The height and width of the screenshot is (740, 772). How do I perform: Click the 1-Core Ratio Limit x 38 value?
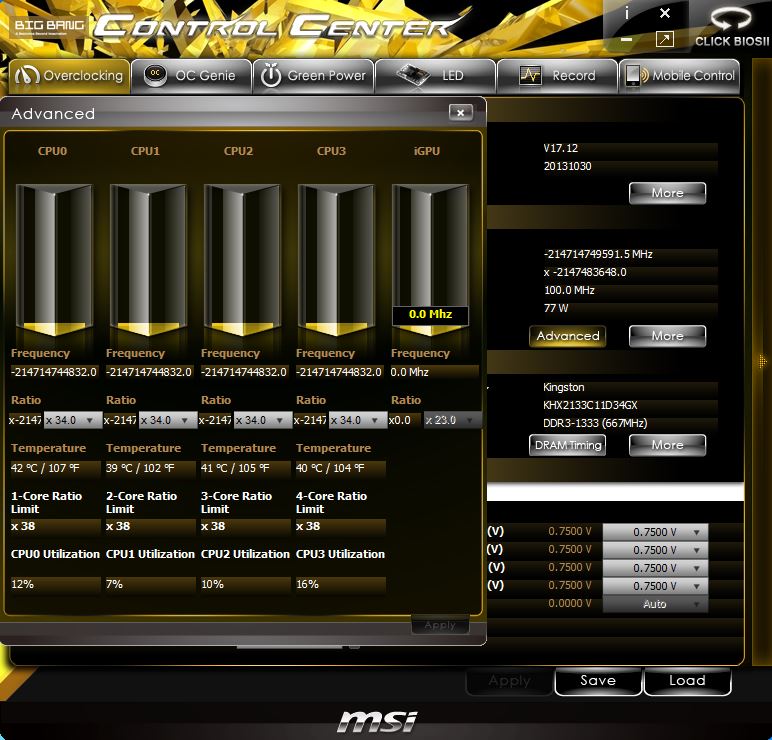(x=55, y=526)
